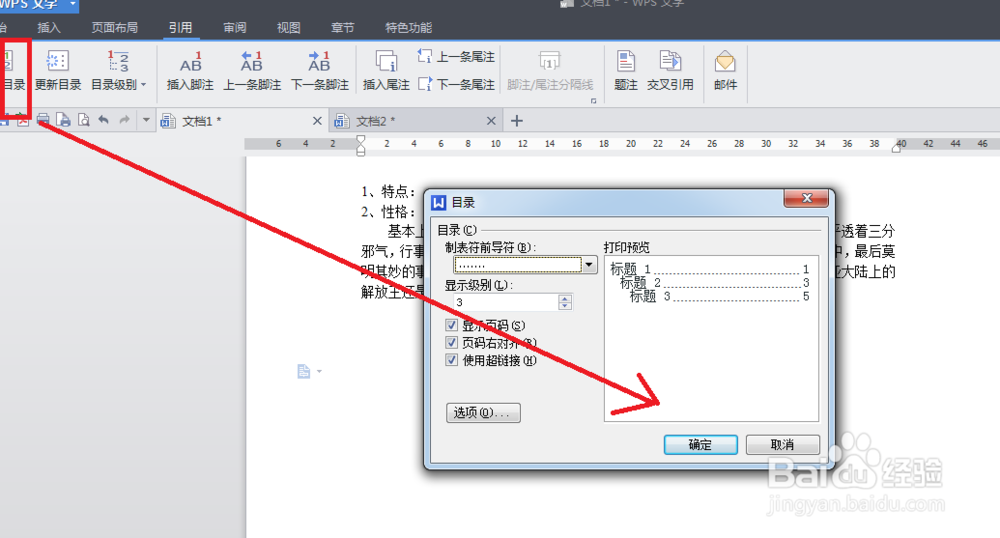Click the show levels (显示级别) input field

pyautogui.click(x=506, y=302)
